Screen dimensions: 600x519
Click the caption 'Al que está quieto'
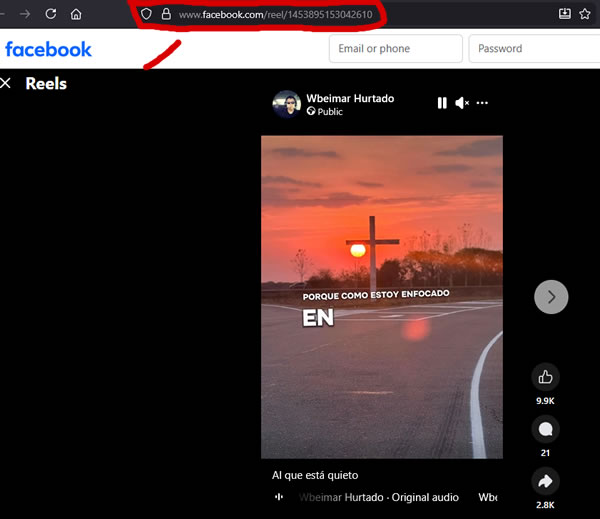coord(315,475)
